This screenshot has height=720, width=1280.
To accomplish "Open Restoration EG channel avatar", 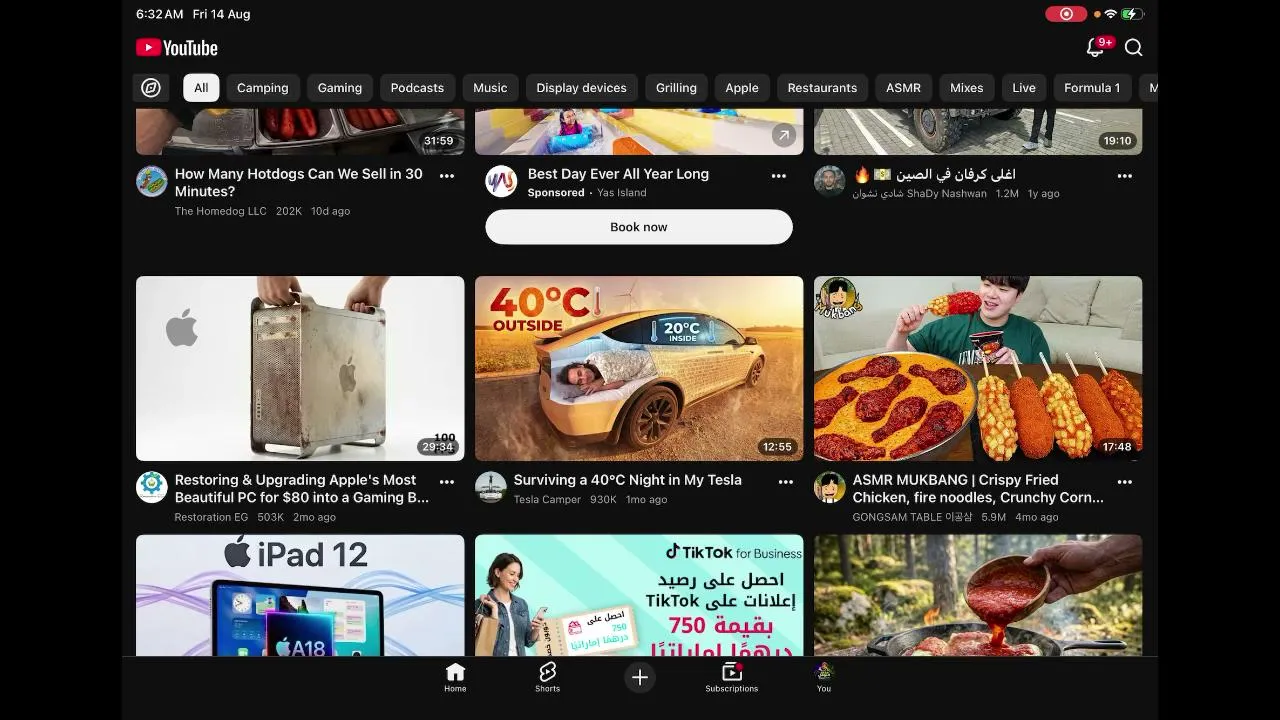I will [152, 487].
